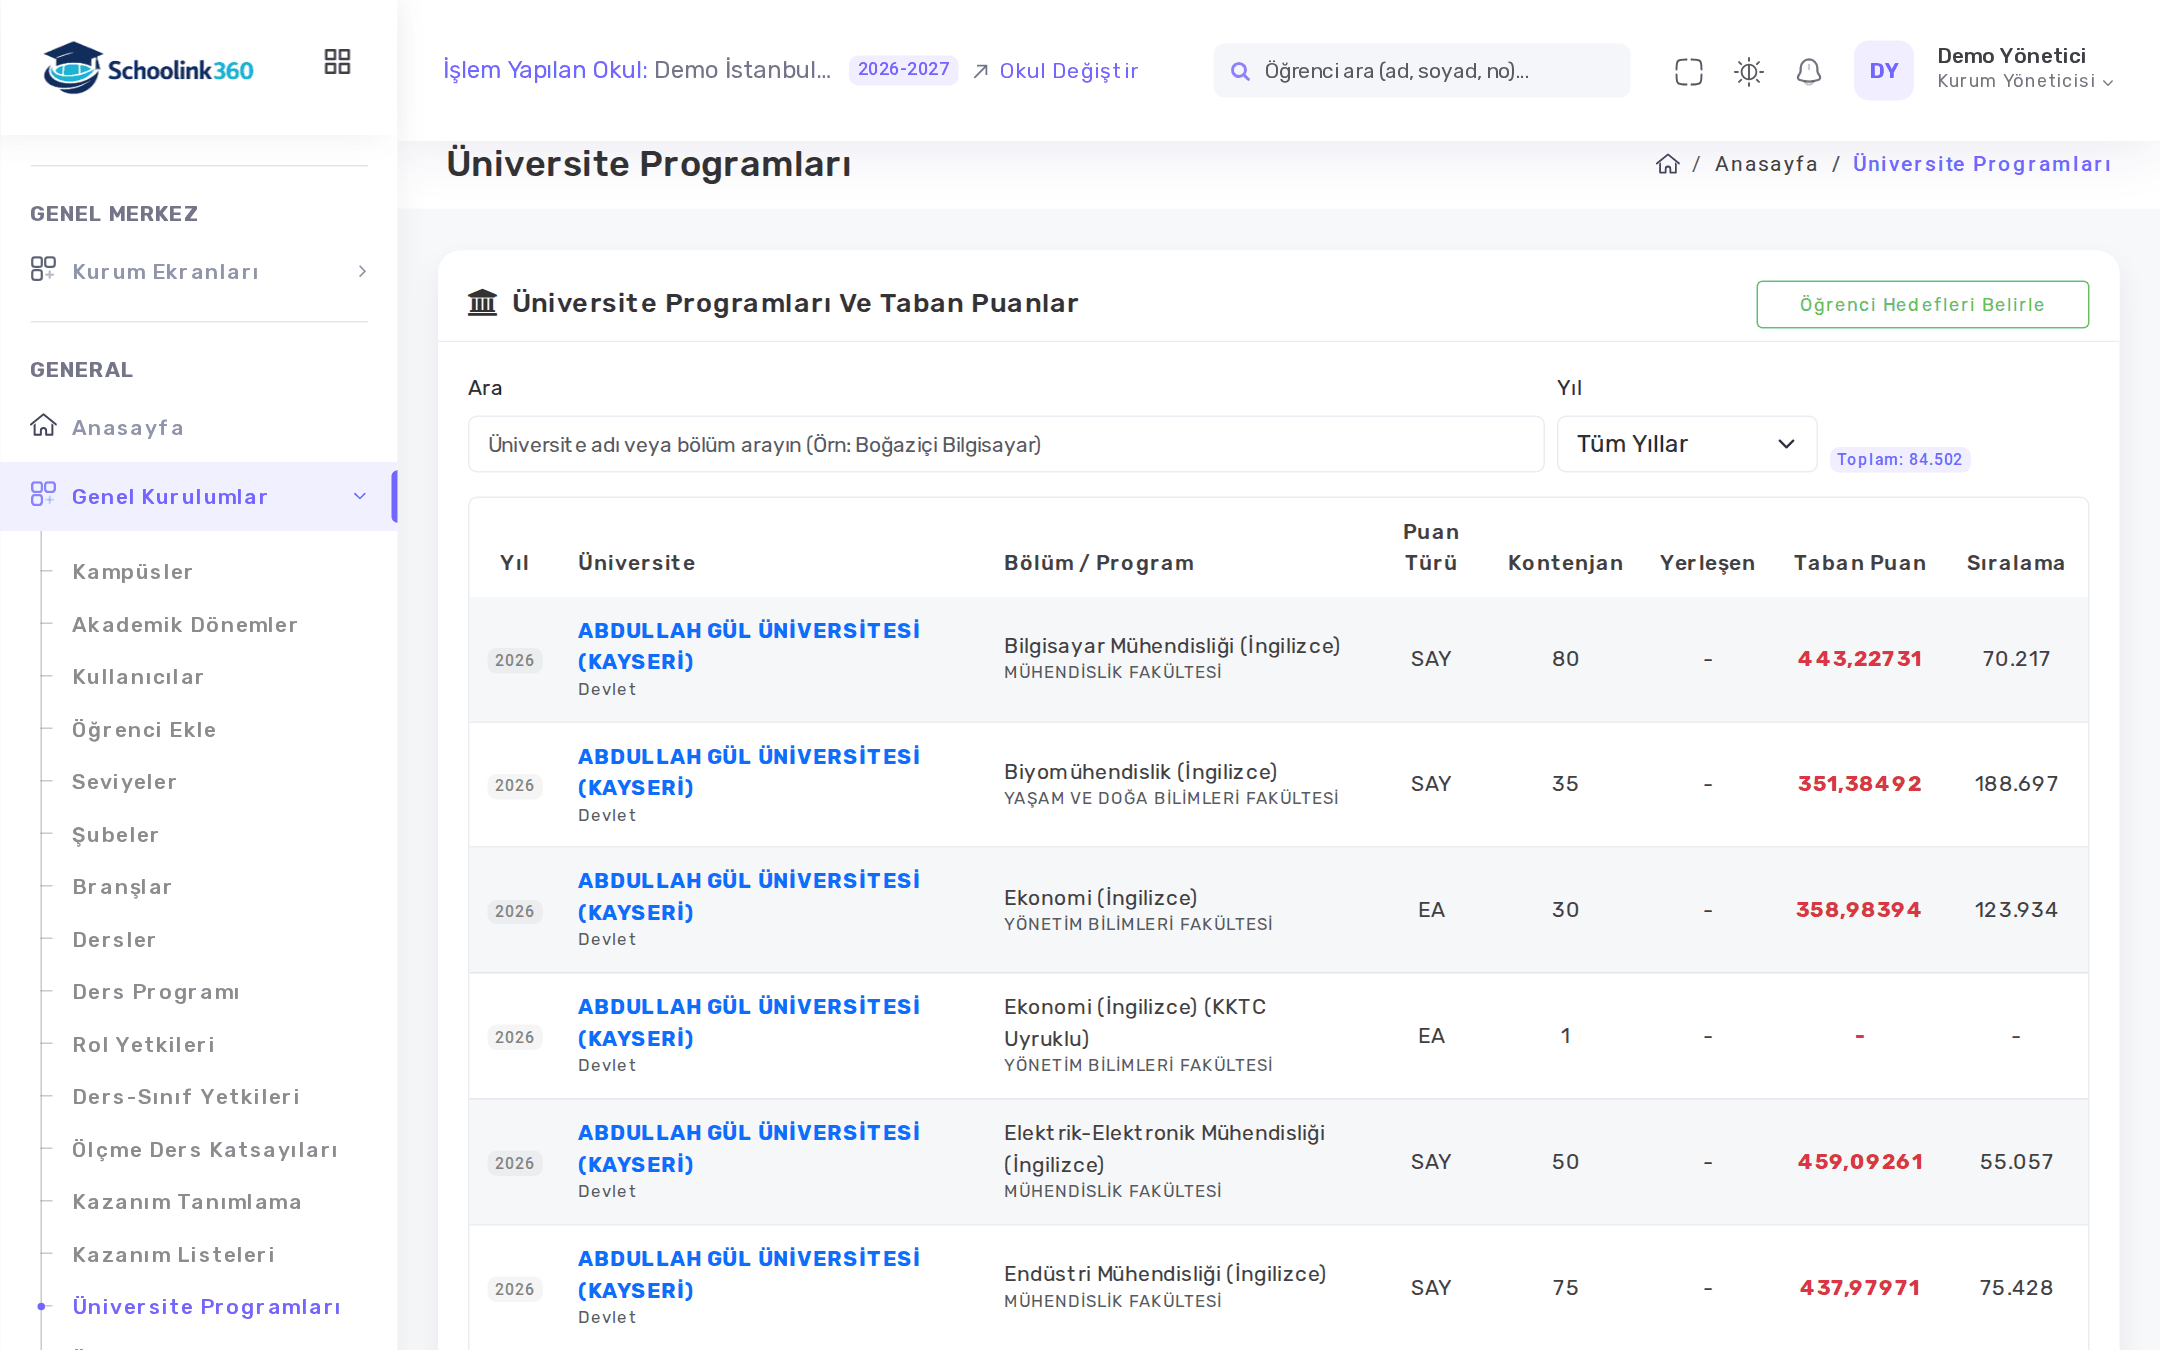Click the Schoolink360 logo
This screenshot has width=2160, height=1350.
[x=148, y=68]
